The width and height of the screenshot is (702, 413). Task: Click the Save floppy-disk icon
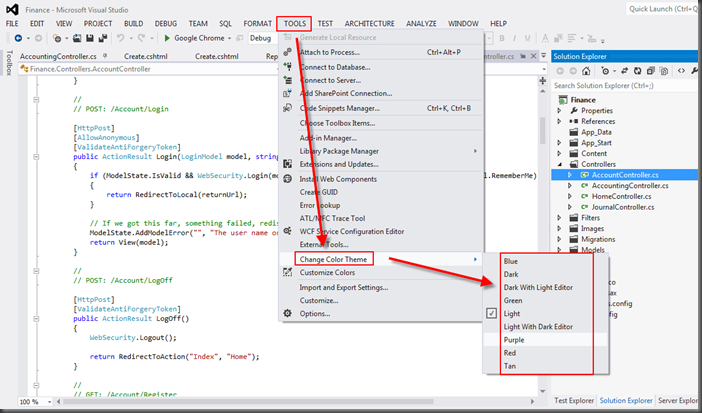90,39
